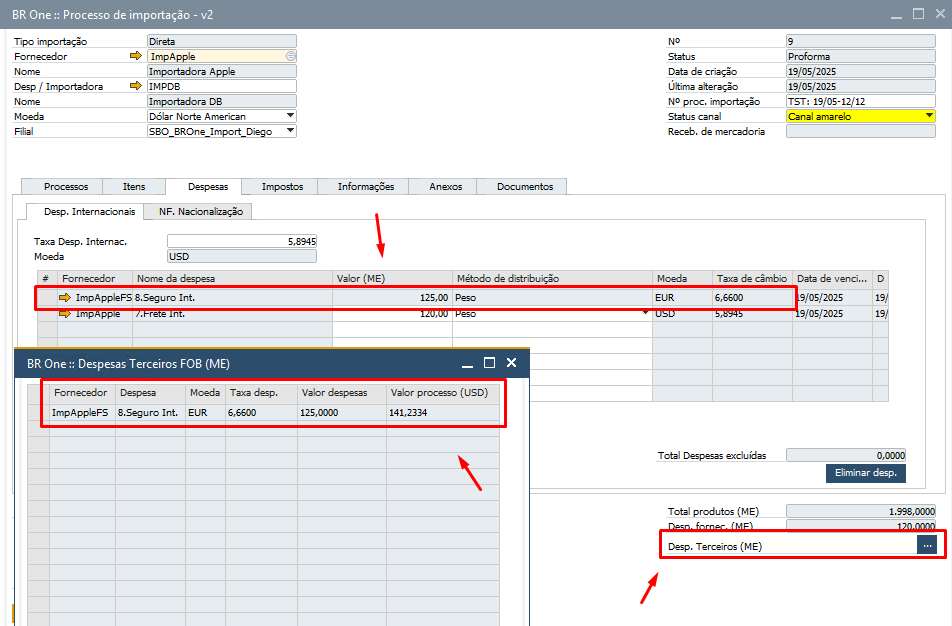Close the Processo de importação window
Image resolution: width=952 pixels, height=626 pixels.
940,13
